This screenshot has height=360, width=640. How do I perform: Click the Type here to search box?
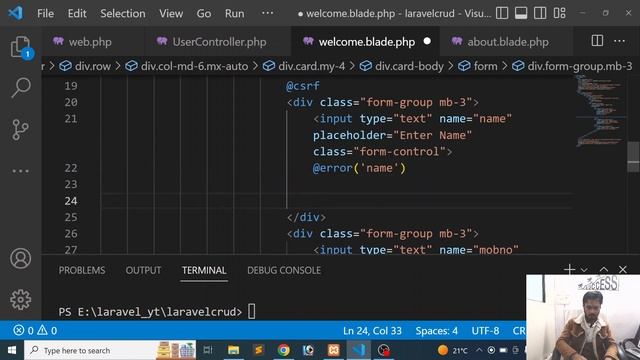[110, 350]
